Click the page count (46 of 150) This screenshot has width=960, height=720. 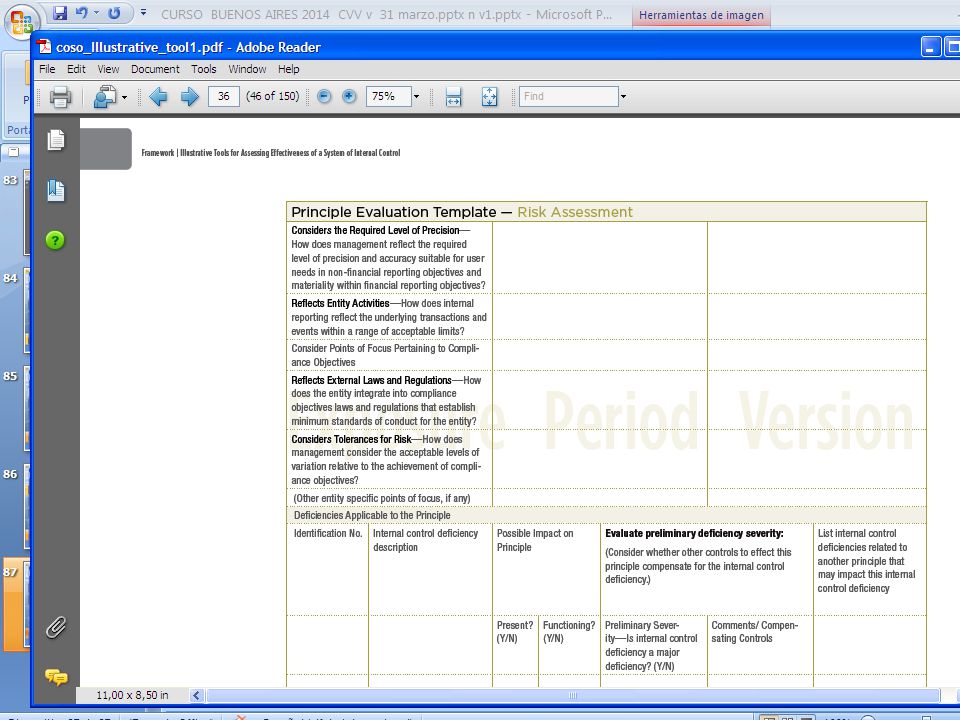tap(272, 96)
